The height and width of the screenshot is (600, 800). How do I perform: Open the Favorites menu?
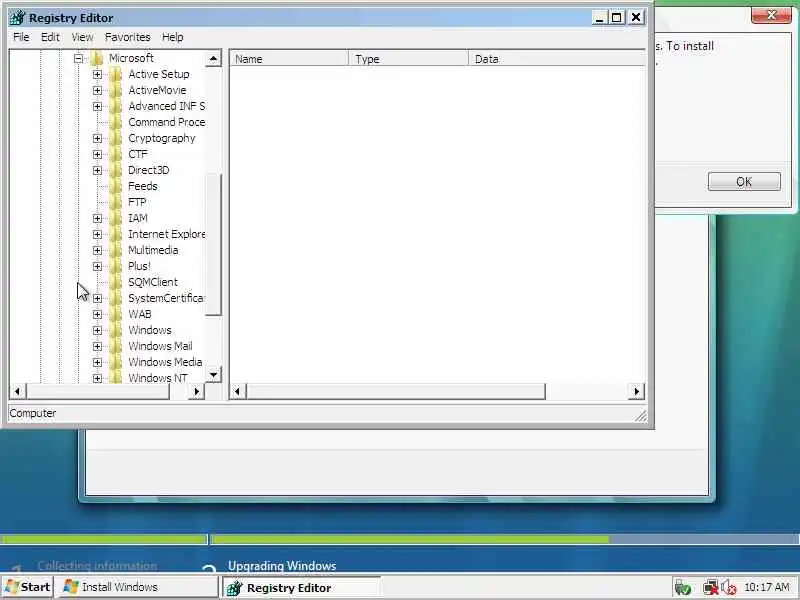[x=128, y=37]
